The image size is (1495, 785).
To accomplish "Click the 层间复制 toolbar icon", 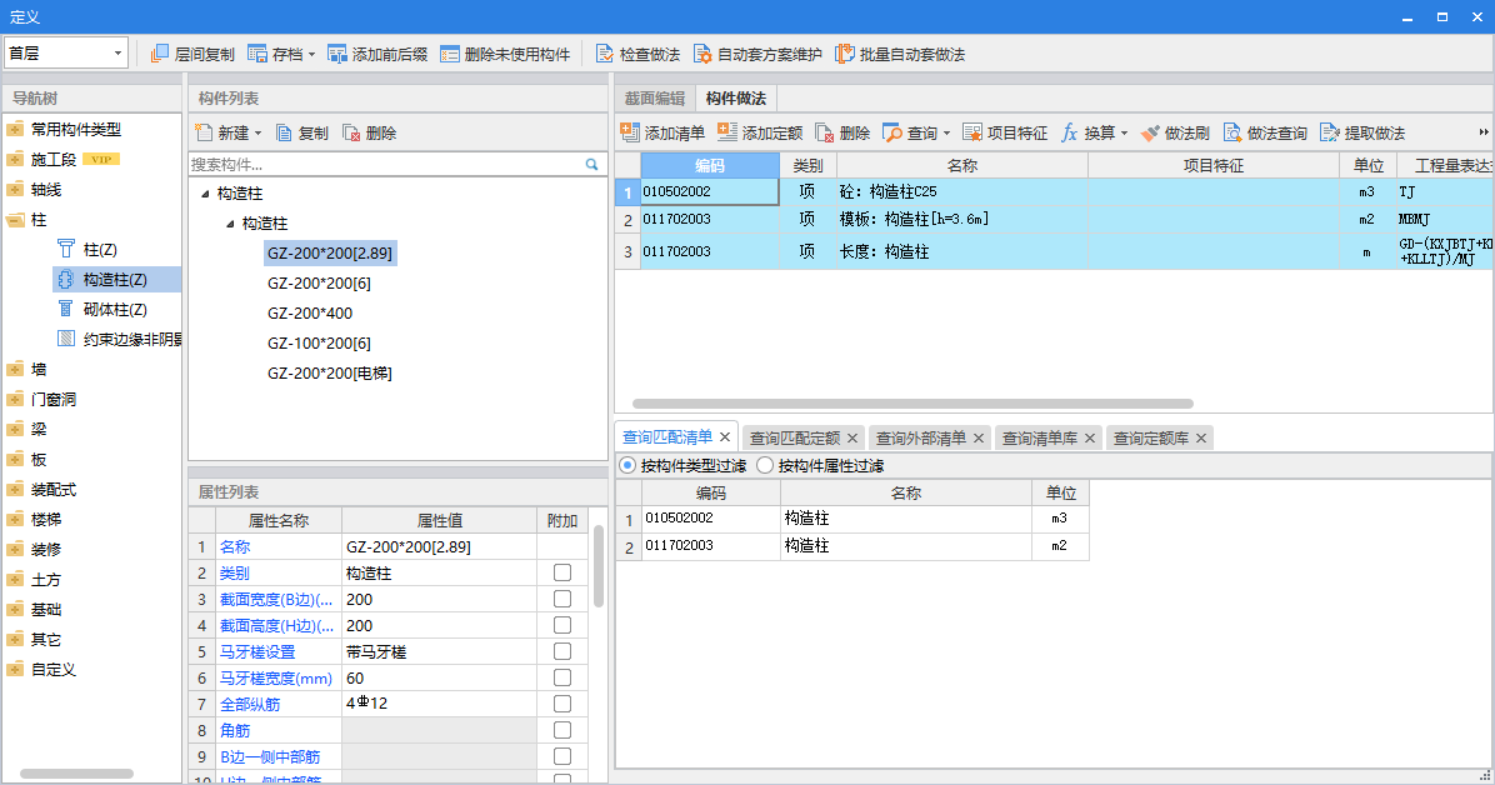I will click(160, 54).
